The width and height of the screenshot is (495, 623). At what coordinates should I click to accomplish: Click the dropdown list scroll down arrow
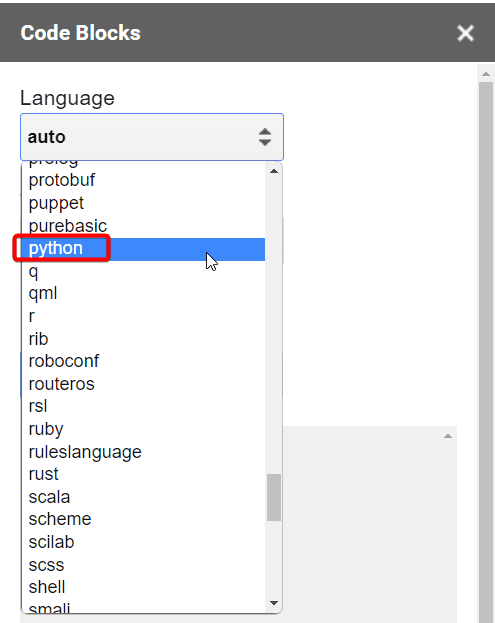click(x=274, y=603)
